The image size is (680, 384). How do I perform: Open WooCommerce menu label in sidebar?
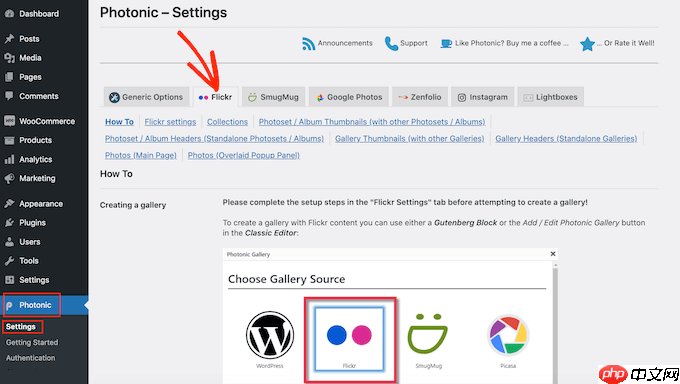pos(47,121)
